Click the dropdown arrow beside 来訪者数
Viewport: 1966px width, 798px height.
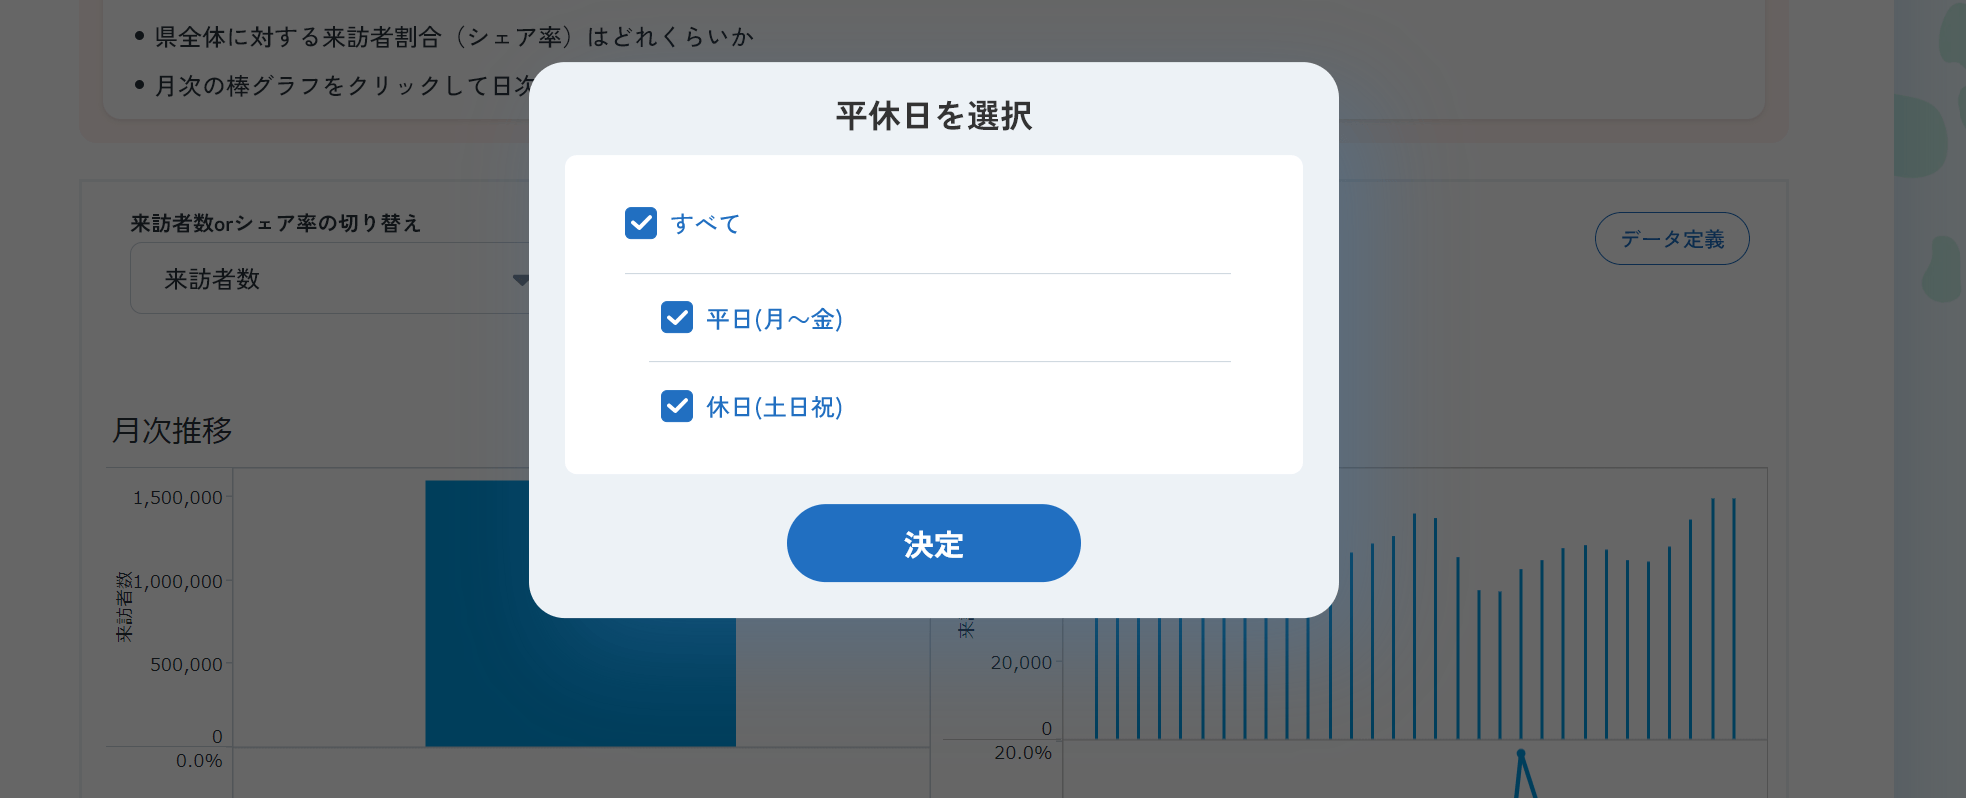520,280
